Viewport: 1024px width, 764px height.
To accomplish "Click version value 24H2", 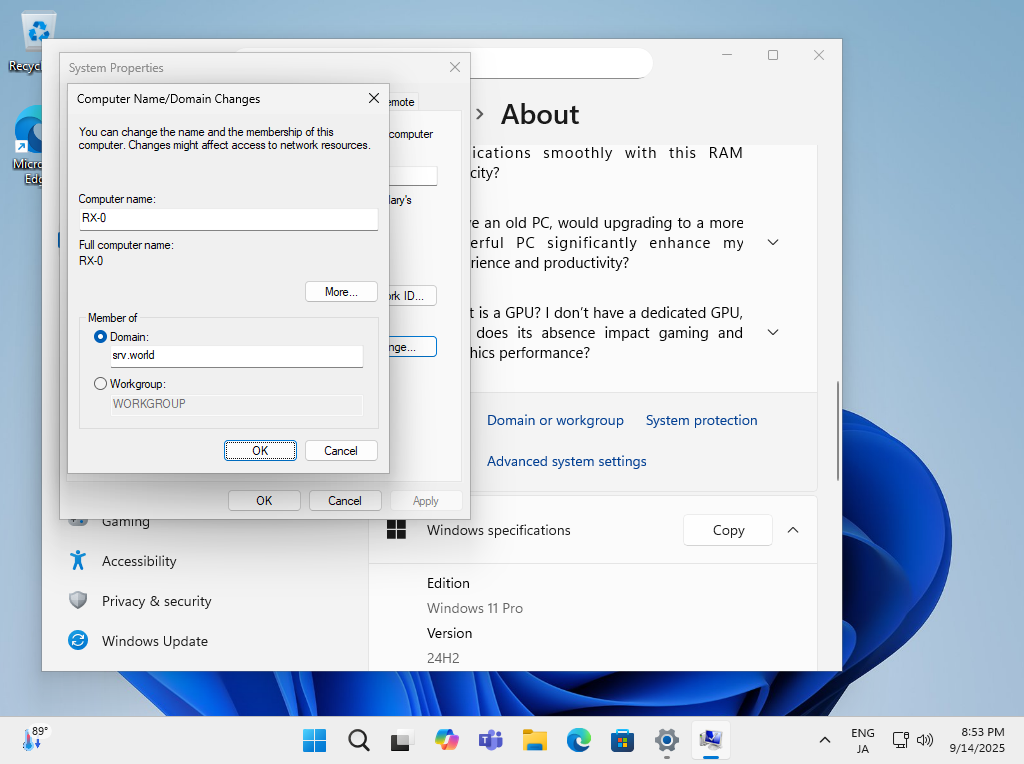I will pos(443,658).
